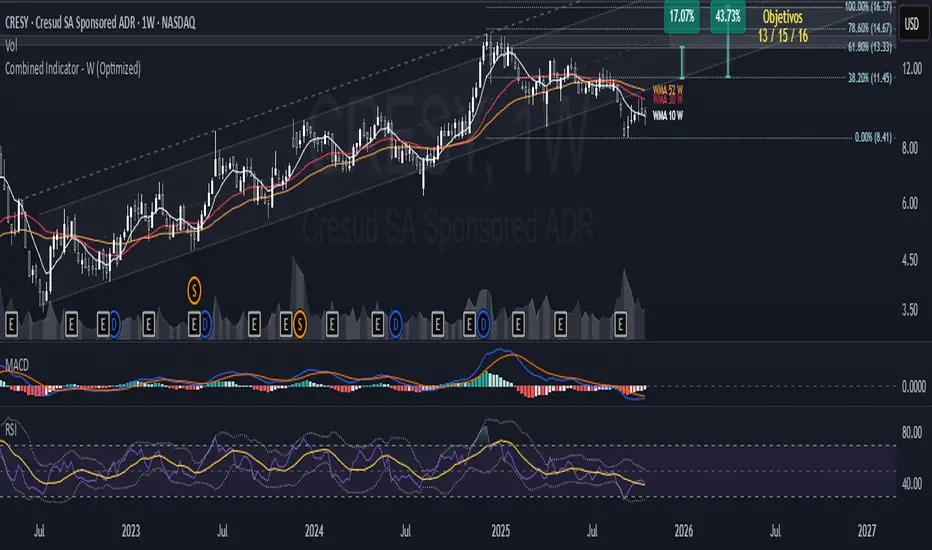Click the 78.60% (14.67) Fibonacci level label

pos(870,28)
